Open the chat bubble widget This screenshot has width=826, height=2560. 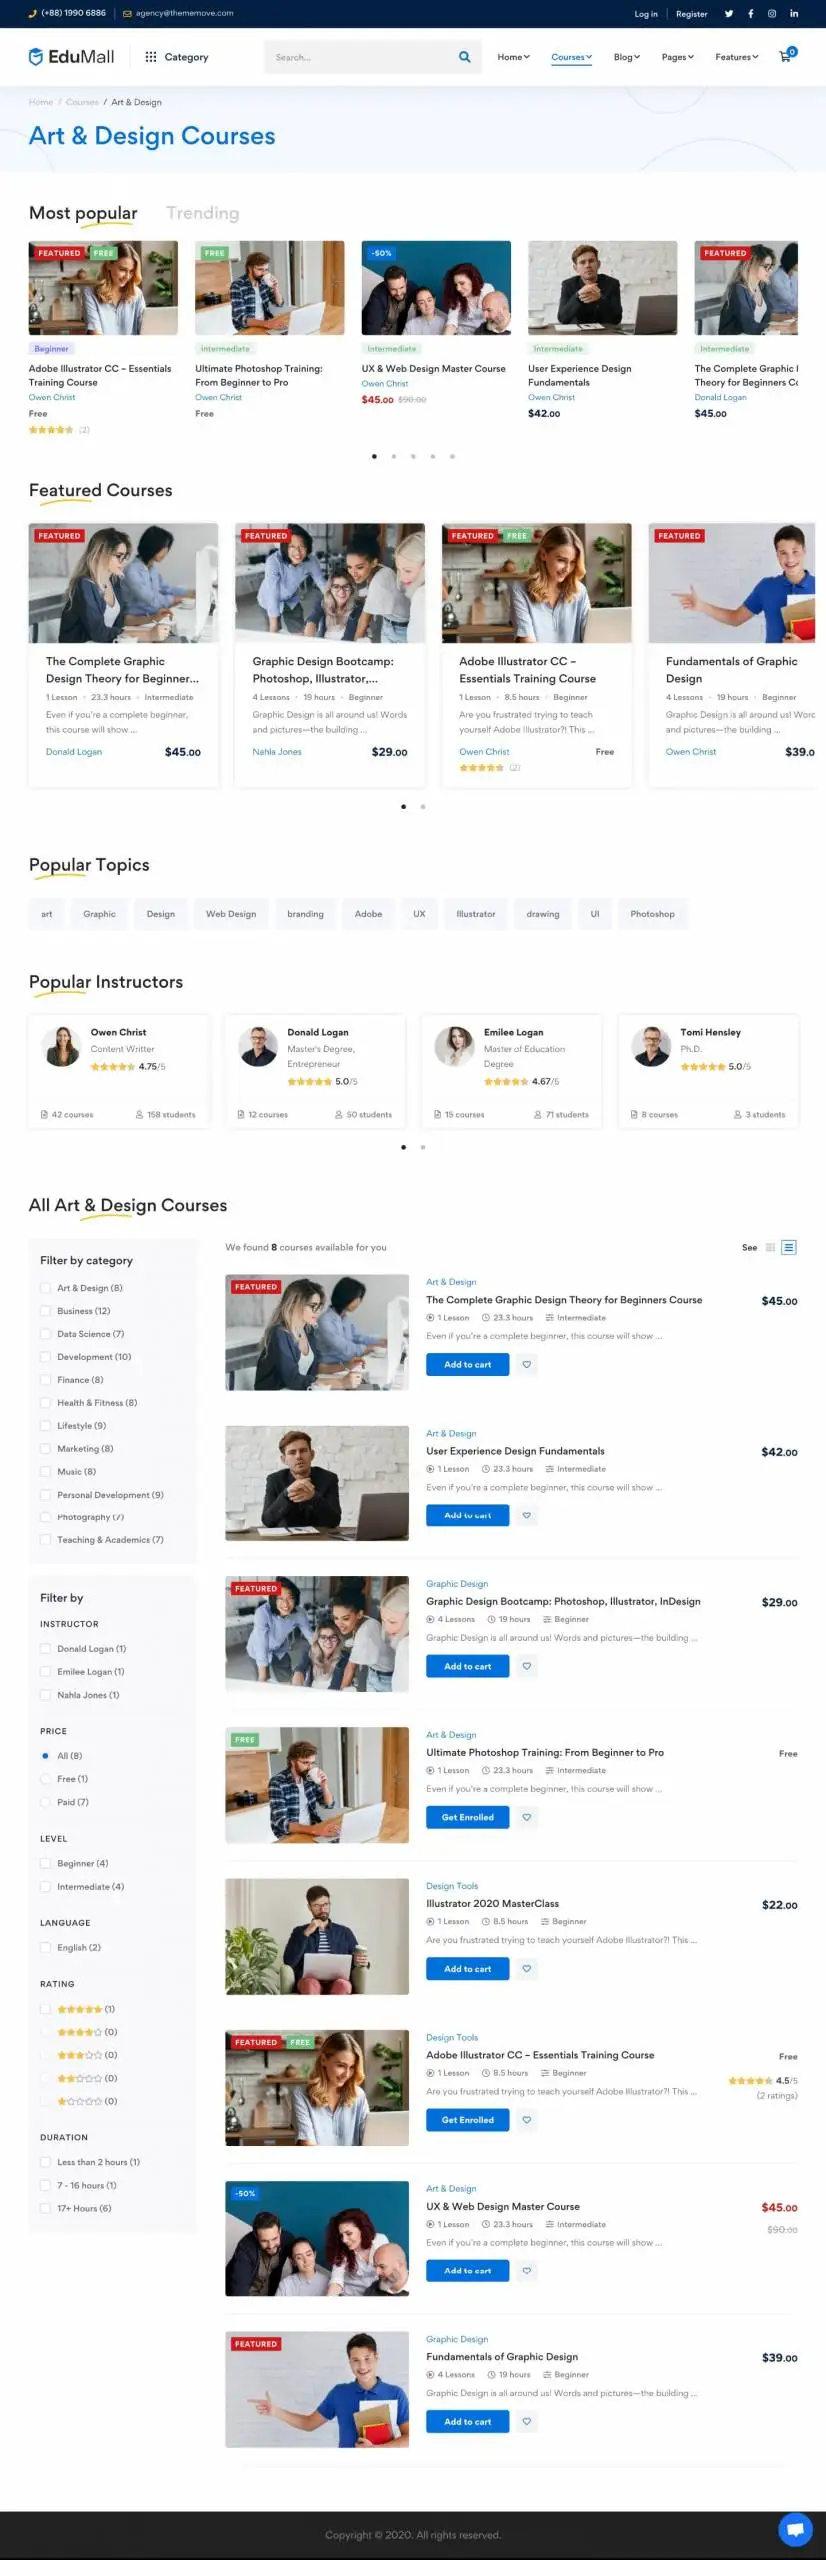(x=795, y=2530)
